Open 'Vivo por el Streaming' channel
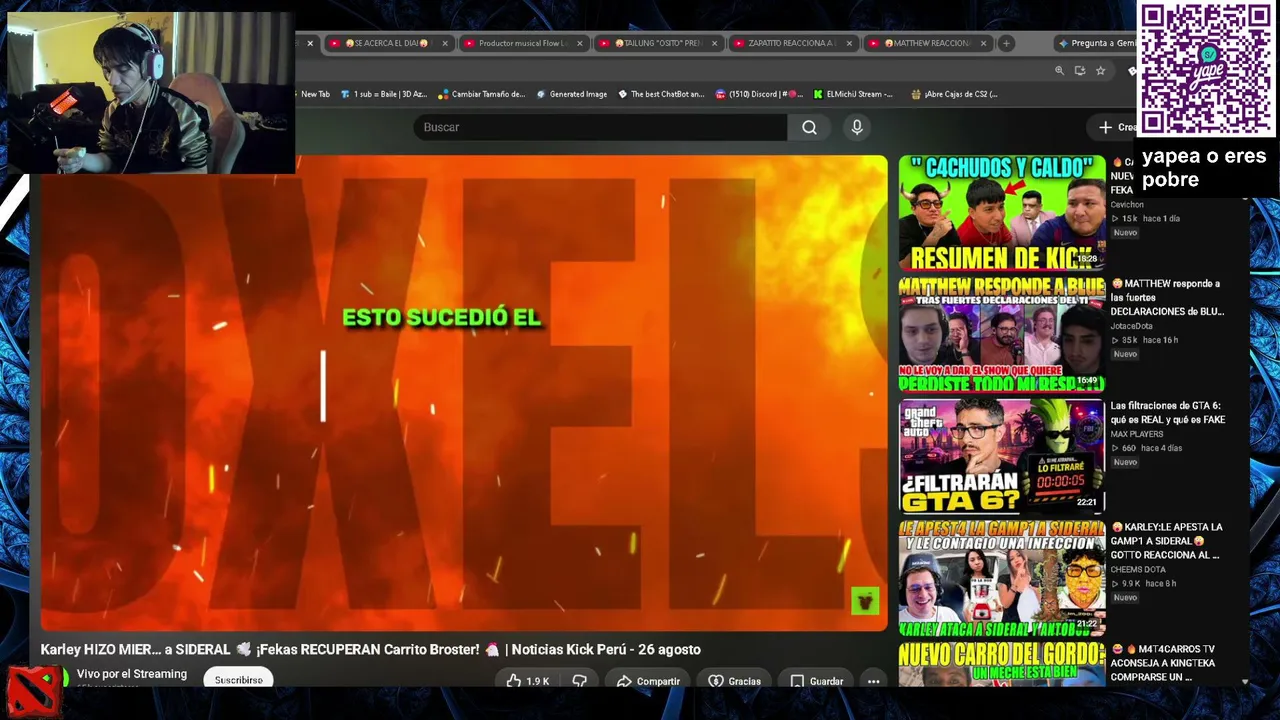 point(132,674)
